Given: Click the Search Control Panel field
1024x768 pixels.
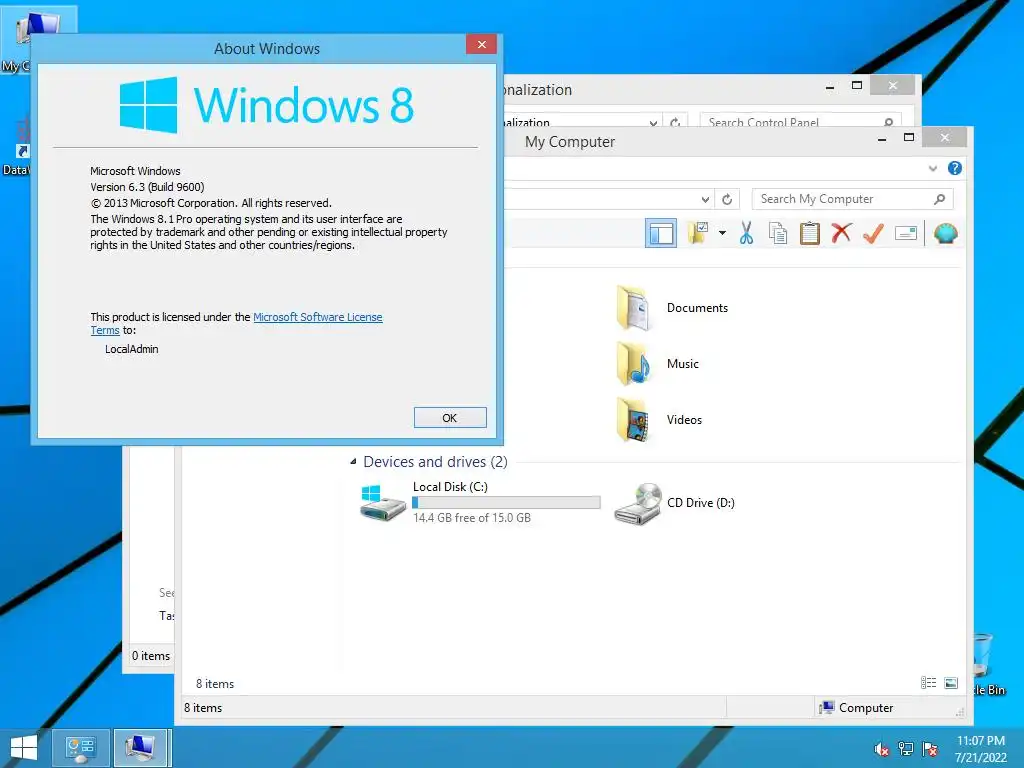Looking at the screenshot, I should click(801, 121).
